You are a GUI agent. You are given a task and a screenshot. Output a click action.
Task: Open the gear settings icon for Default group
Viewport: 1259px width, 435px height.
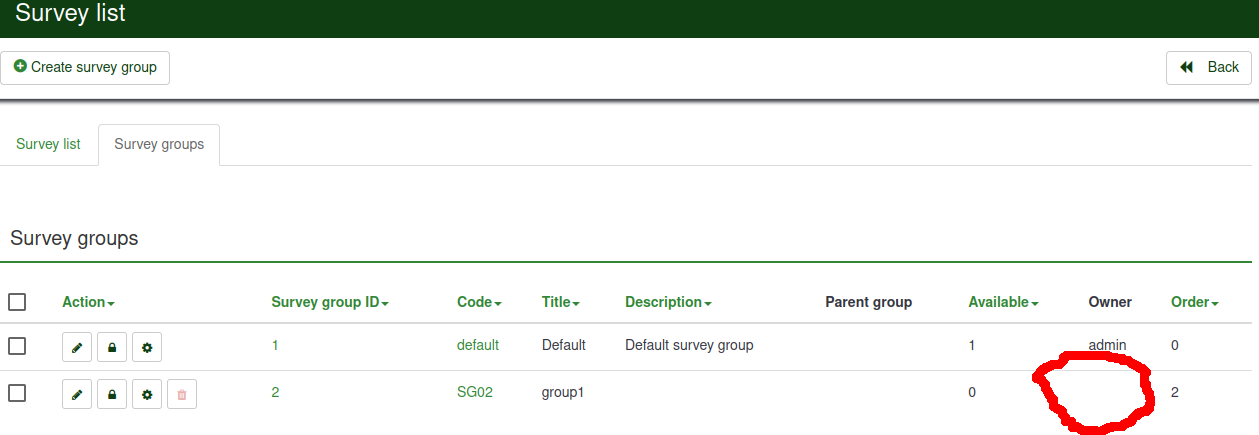tap(147, 347)
